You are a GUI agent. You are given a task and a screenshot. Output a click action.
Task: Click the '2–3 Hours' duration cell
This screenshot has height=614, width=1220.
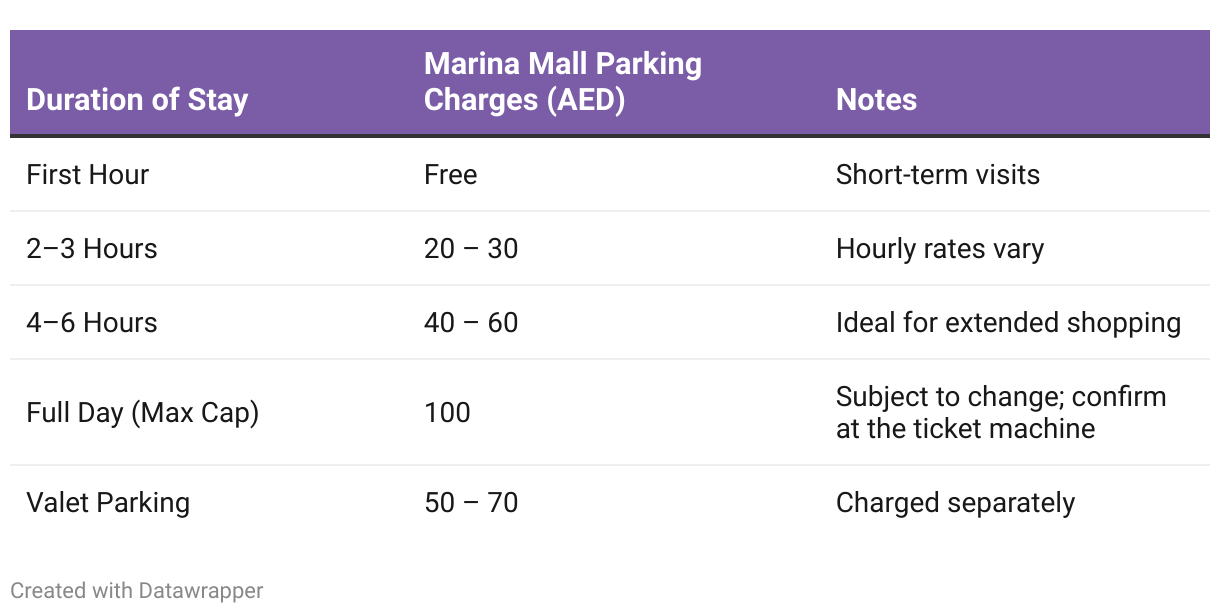[x=92, y=248]
